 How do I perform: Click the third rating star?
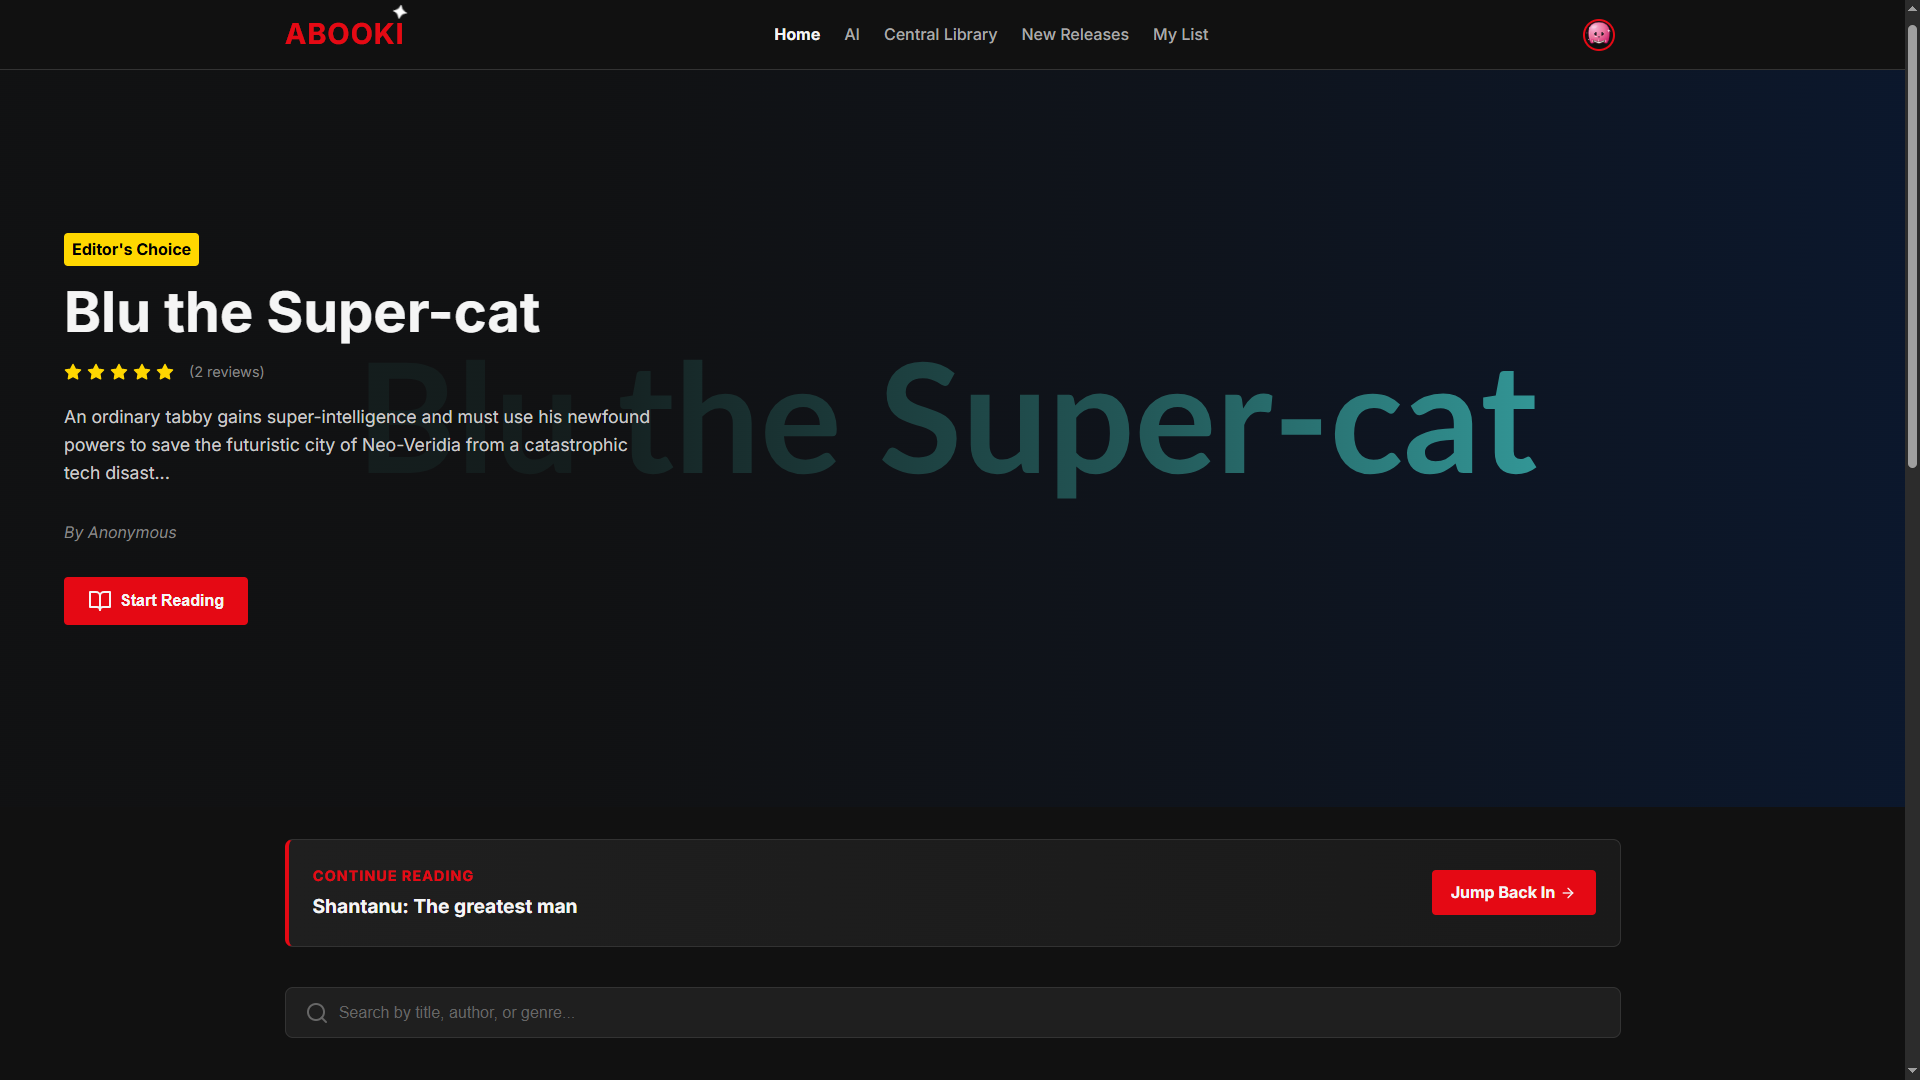[119, 372]
